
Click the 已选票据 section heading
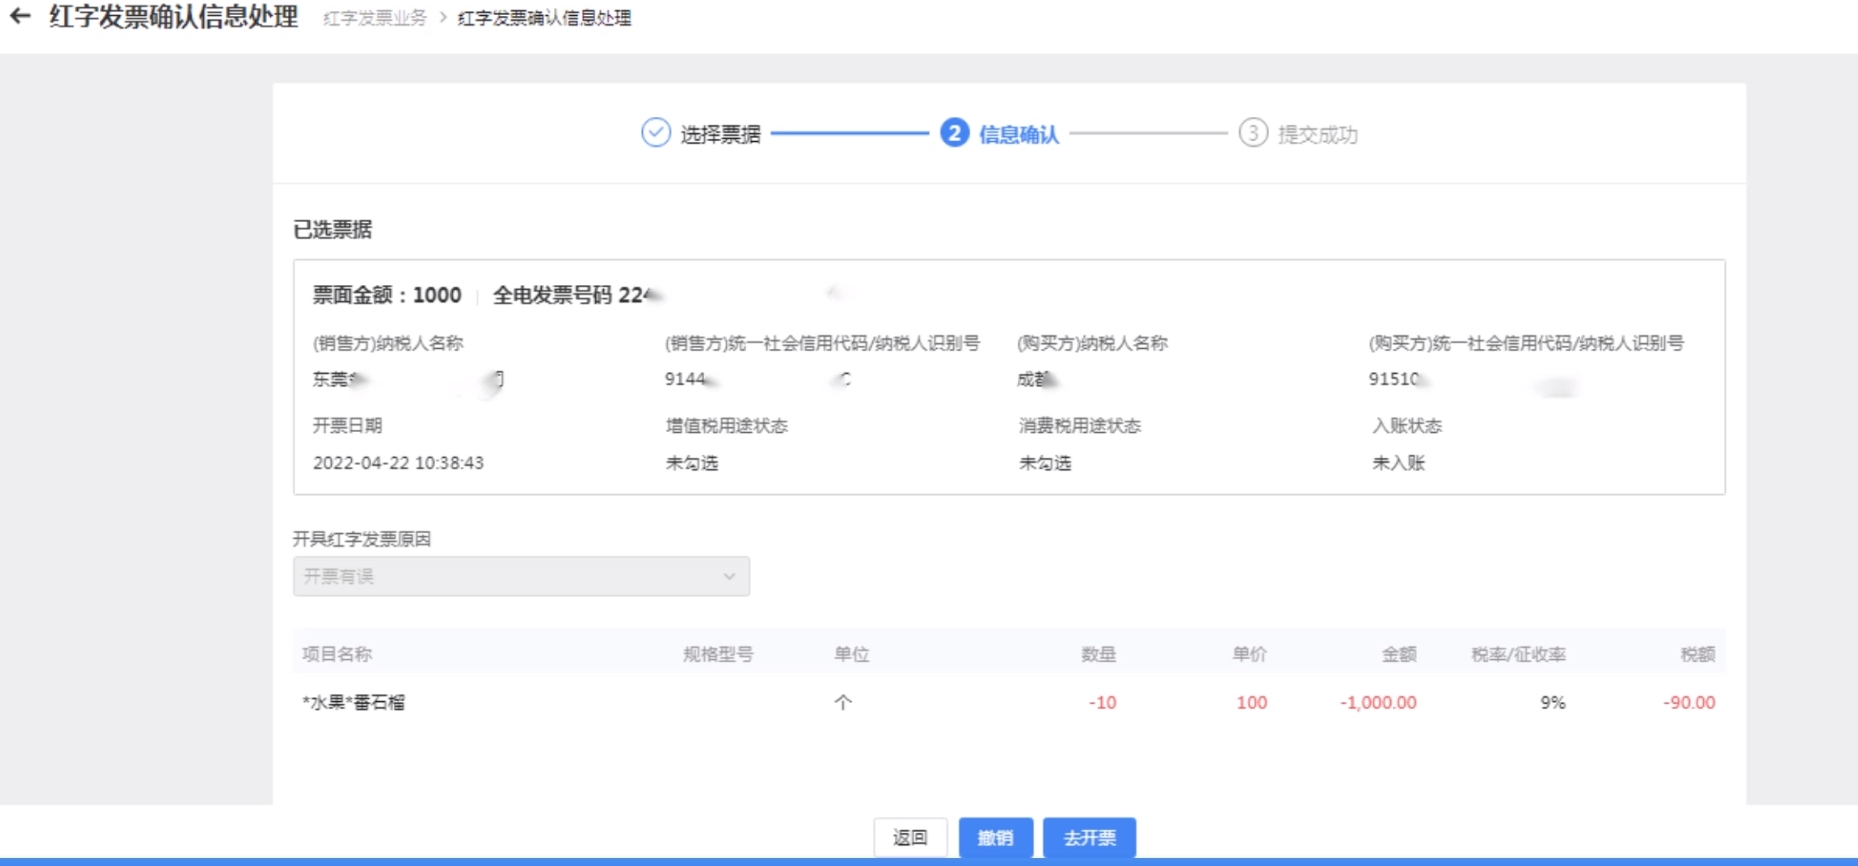(332, 229)
